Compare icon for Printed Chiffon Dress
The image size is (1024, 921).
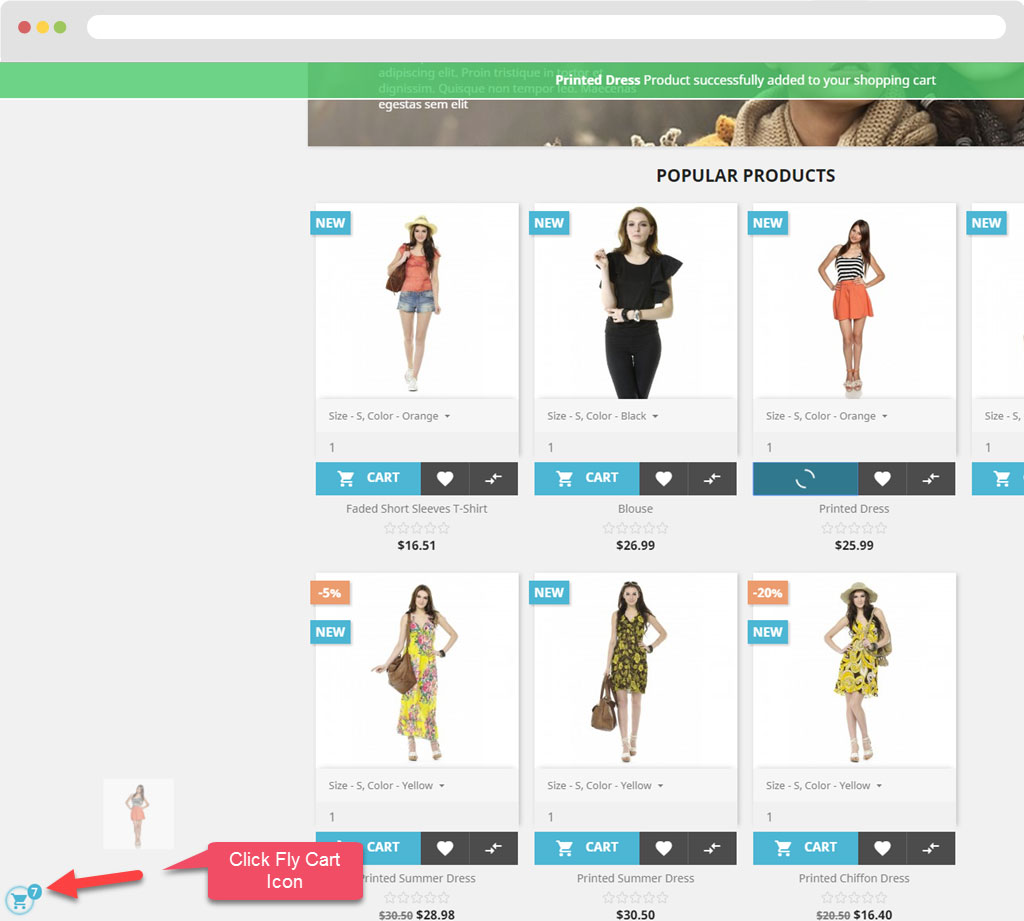pyautogui.click(x=931, y=848)
